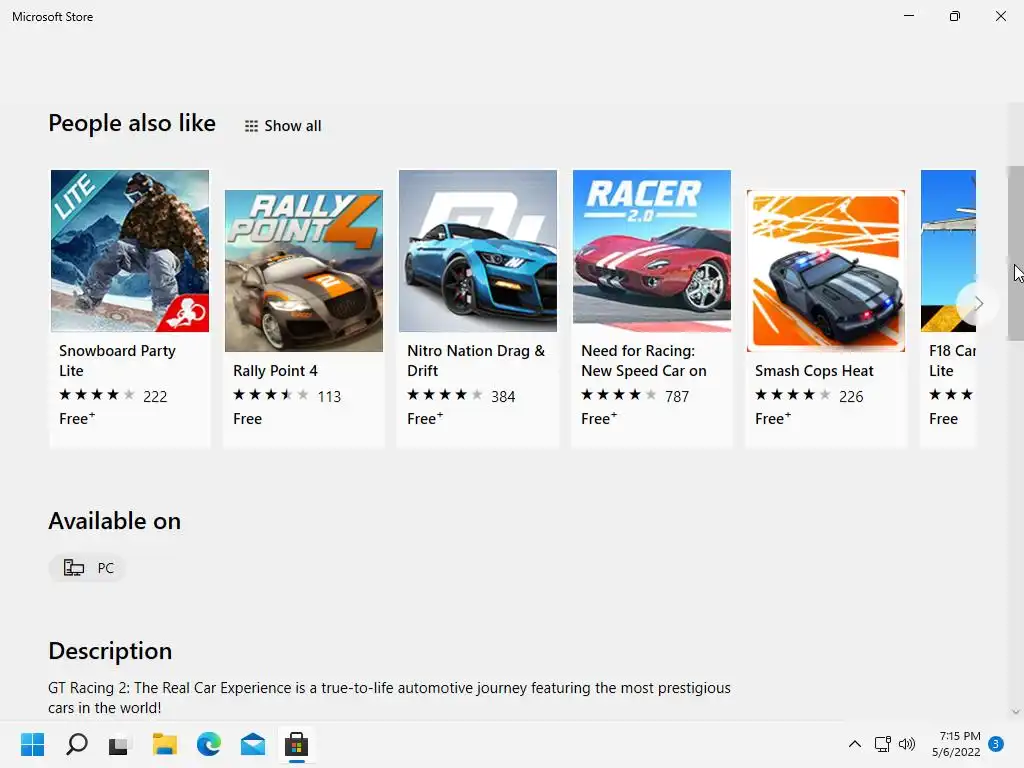
Task: Click Free price under Rally Point 4
Action: click(248, 419)
